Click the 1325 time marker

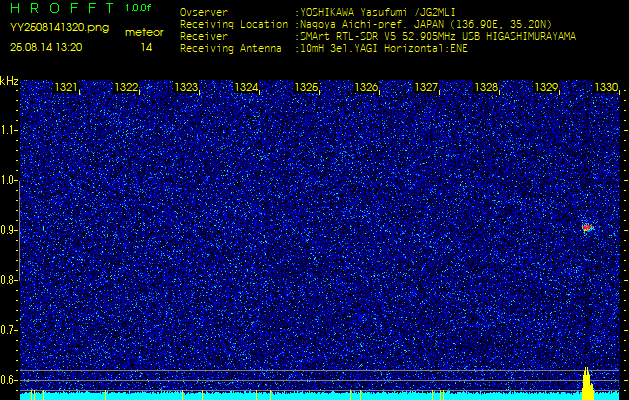[306, 87]
